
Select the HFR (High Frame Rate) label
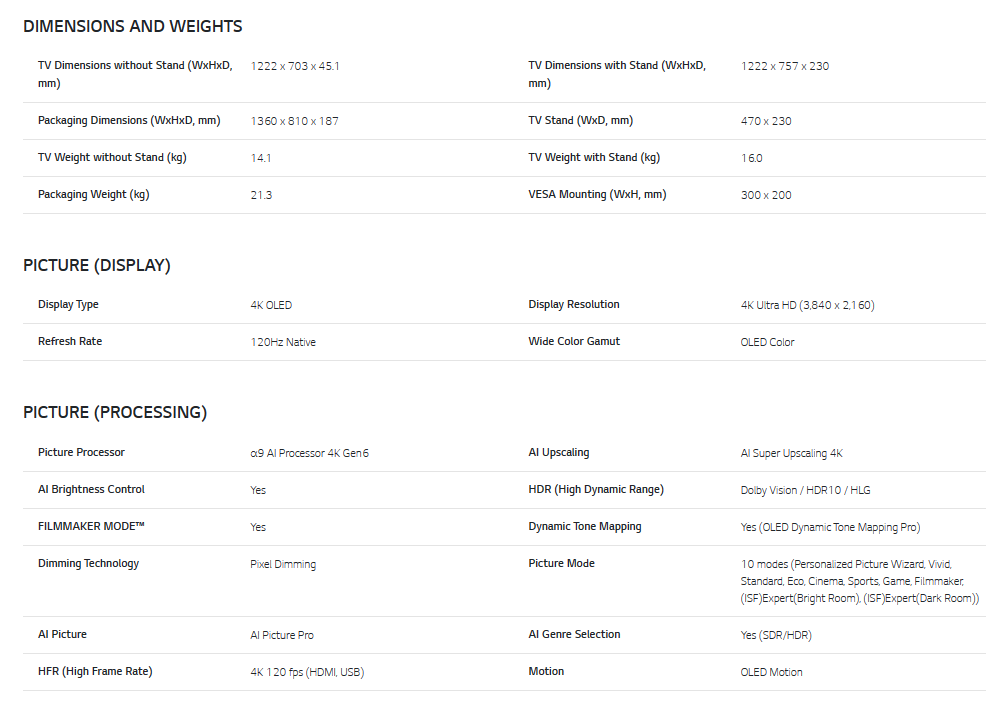coord(95,672)
